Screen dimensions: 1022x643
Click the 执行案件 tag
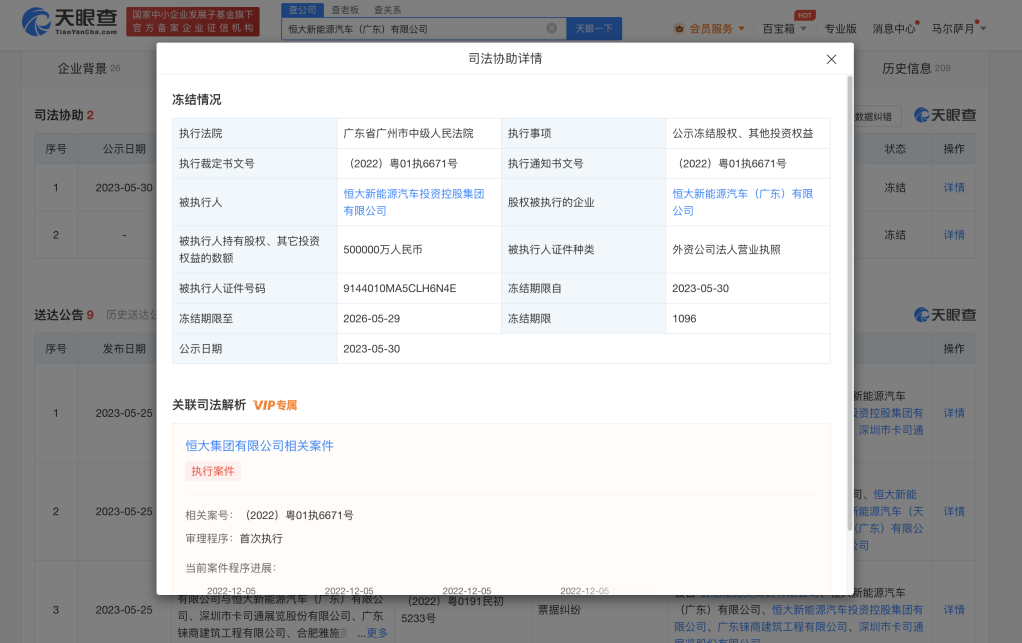[x=213, y=471]
